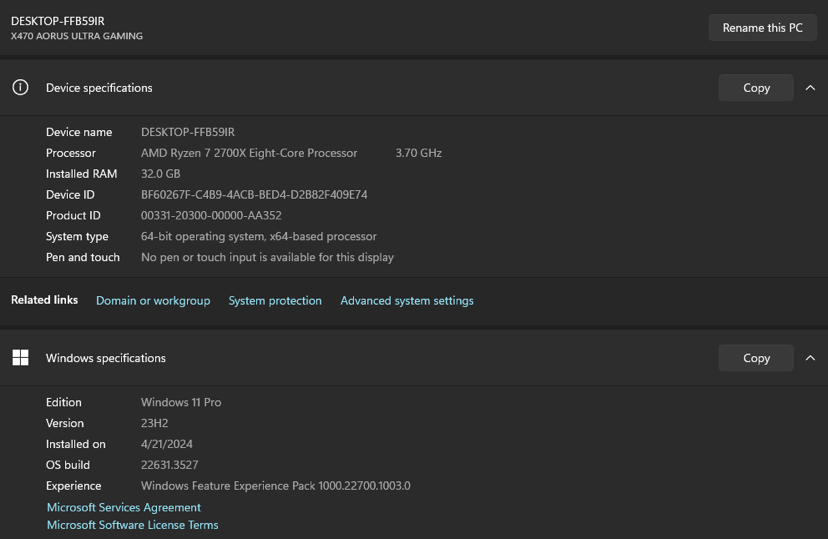Click the X470 AORUS ULTRA GAMING subtitle
The image size is (828, 539).
click(77, 36)
